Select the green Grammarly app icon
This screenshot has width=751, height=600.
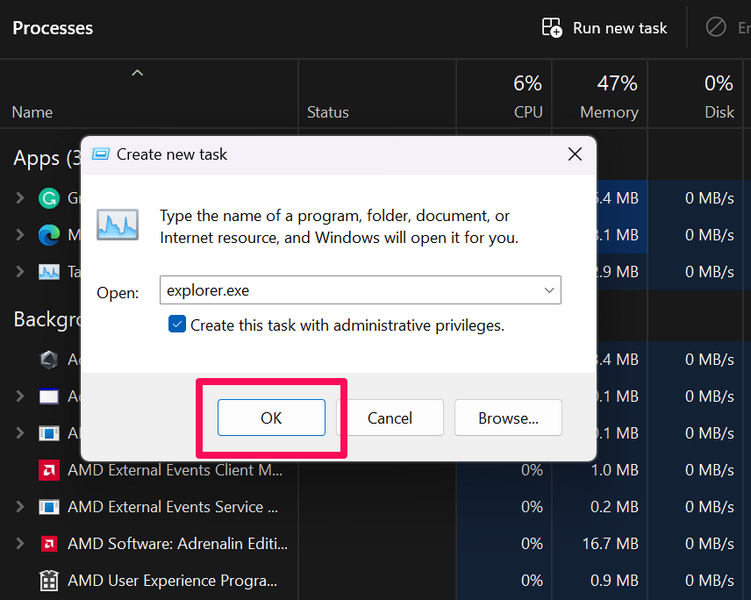click(49, 198)
